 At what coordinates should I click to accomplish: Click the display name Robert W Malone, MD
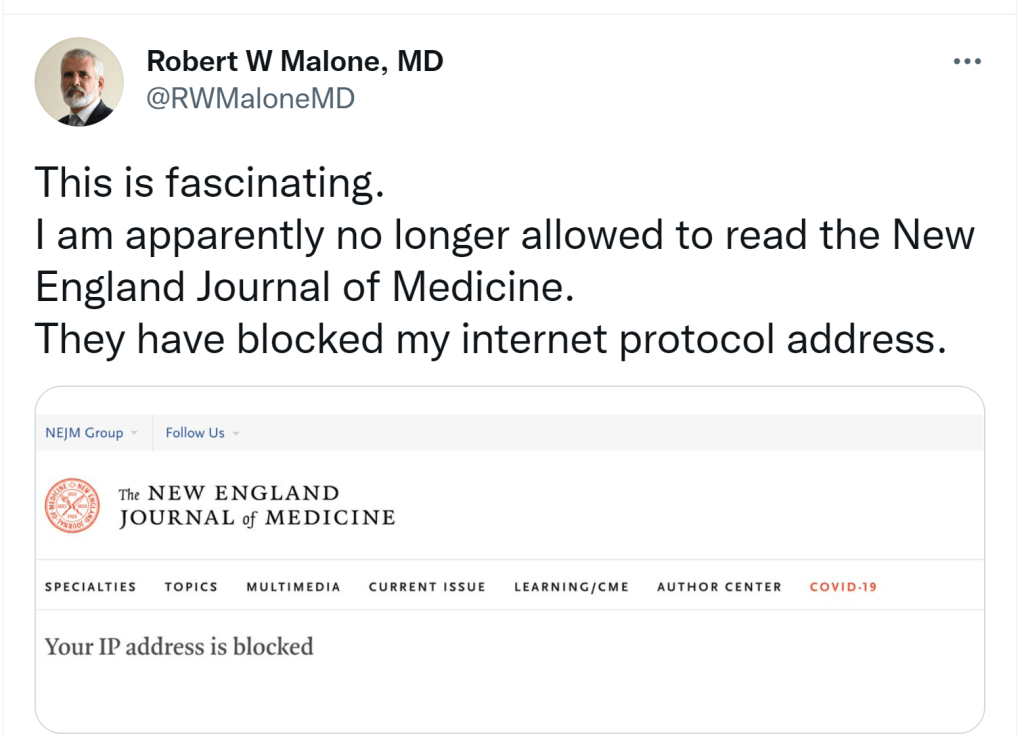[295, 62]
